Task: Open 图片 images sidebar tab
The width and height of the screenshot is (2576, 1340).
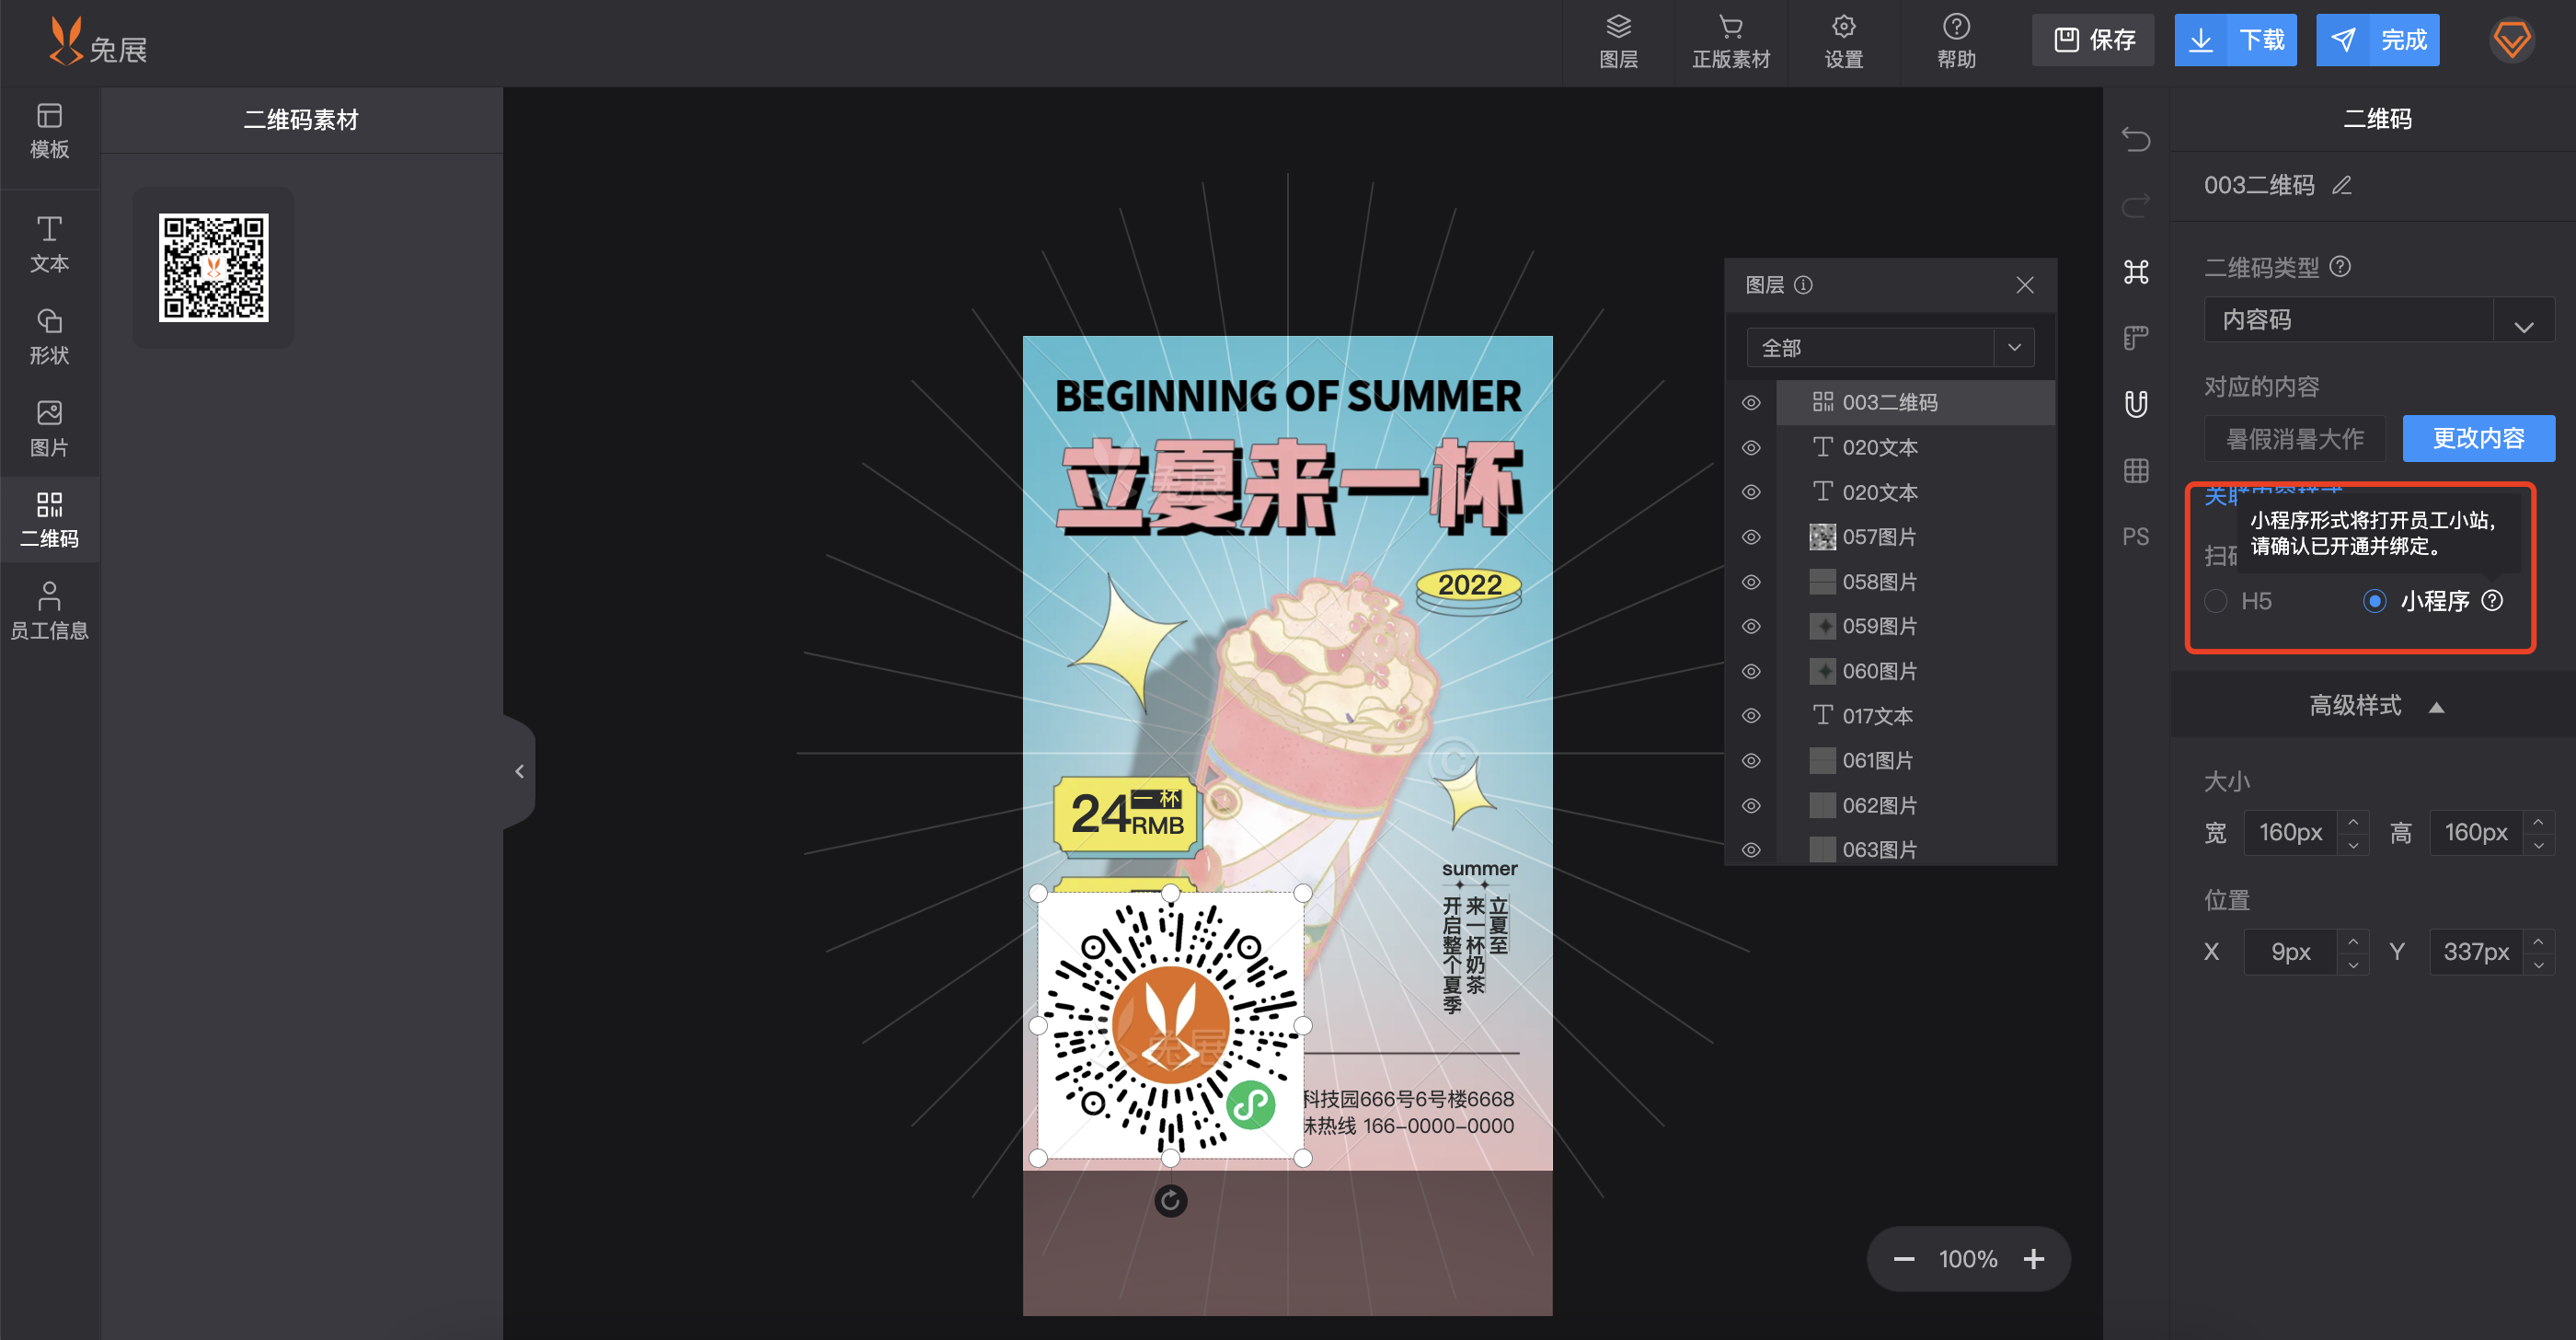Action: [49, 429]
